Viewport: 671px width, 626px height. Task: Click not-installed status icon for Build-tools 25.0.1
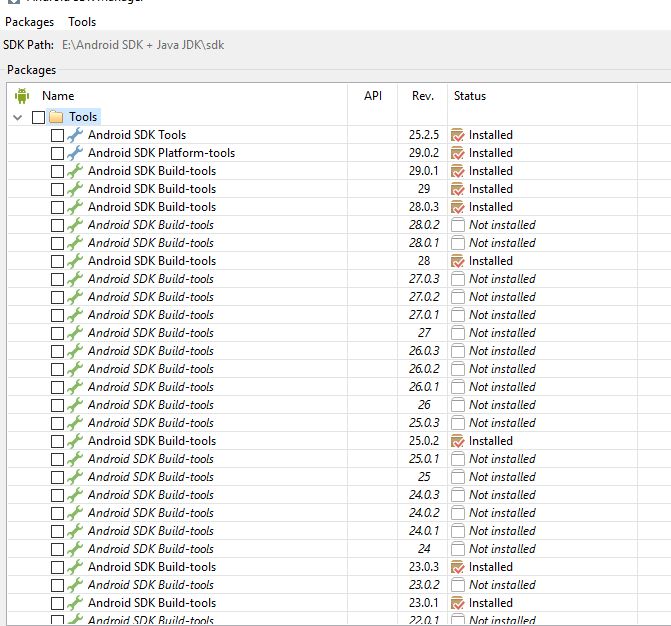[x=458, y=459]
